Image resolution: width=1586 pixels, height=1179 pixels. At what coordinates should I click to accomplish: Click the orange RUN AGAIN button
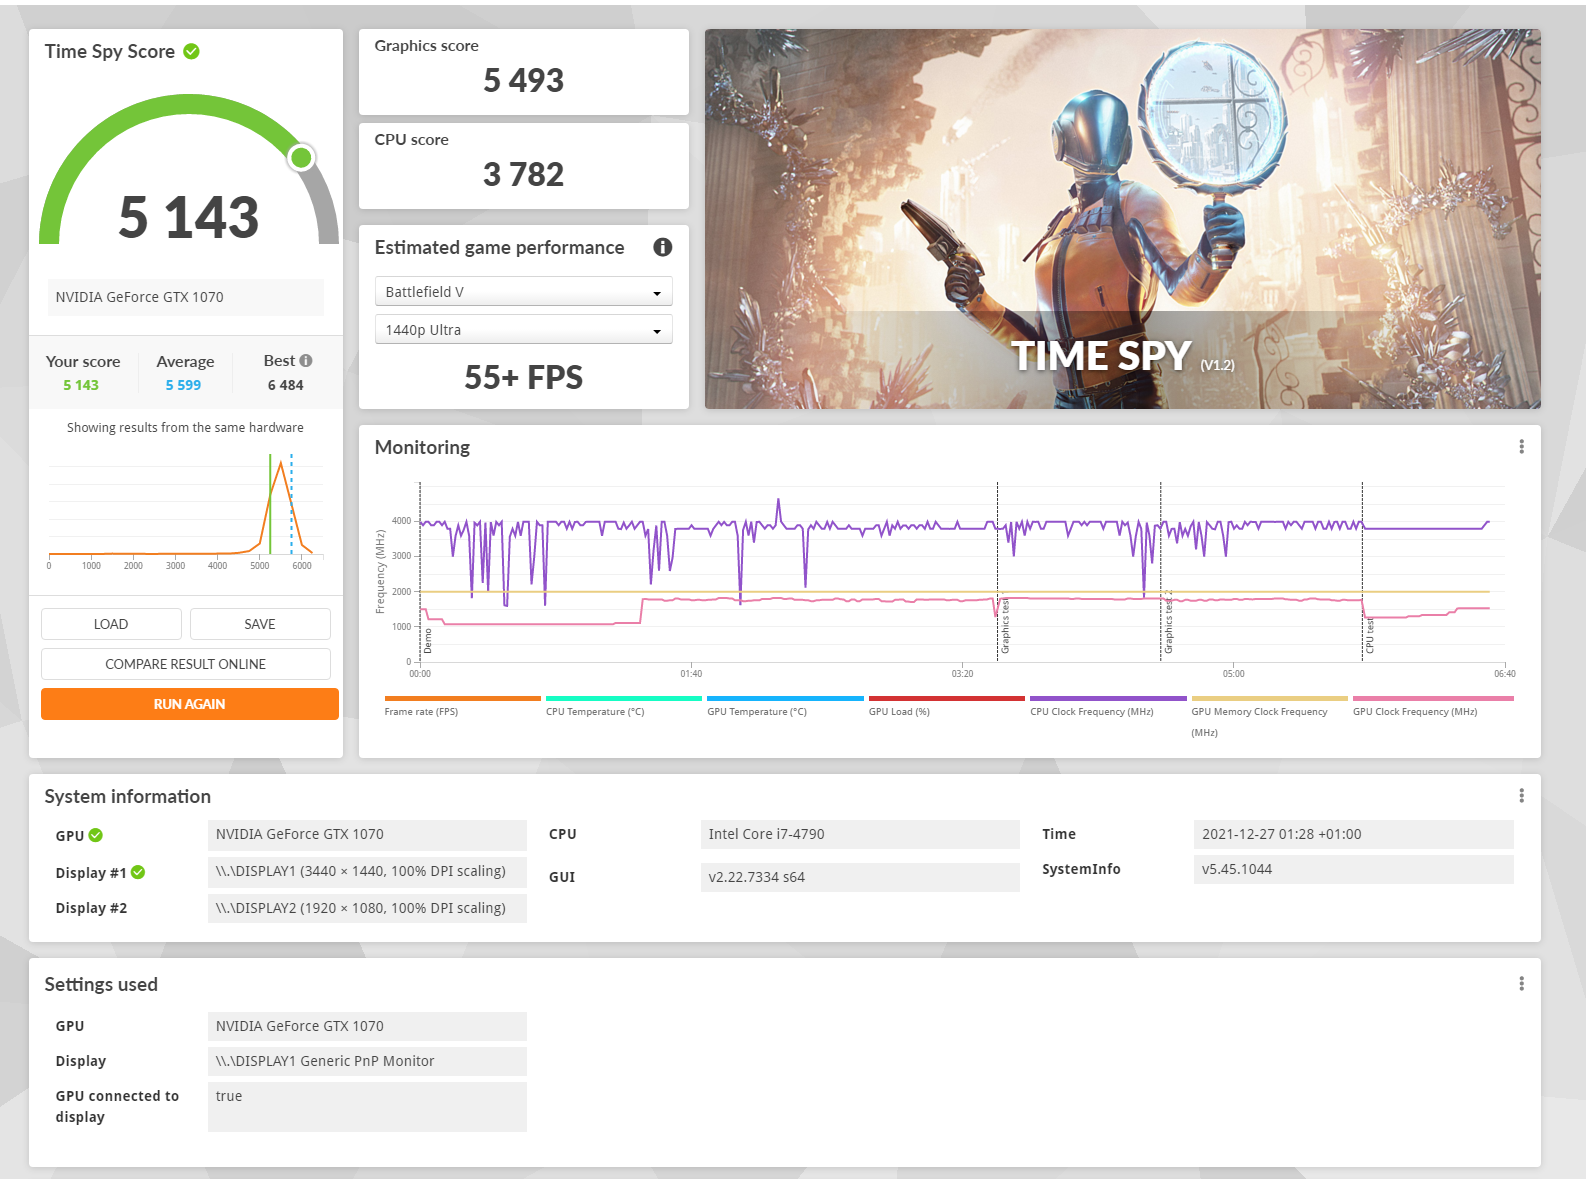click(x=190, y=704)
